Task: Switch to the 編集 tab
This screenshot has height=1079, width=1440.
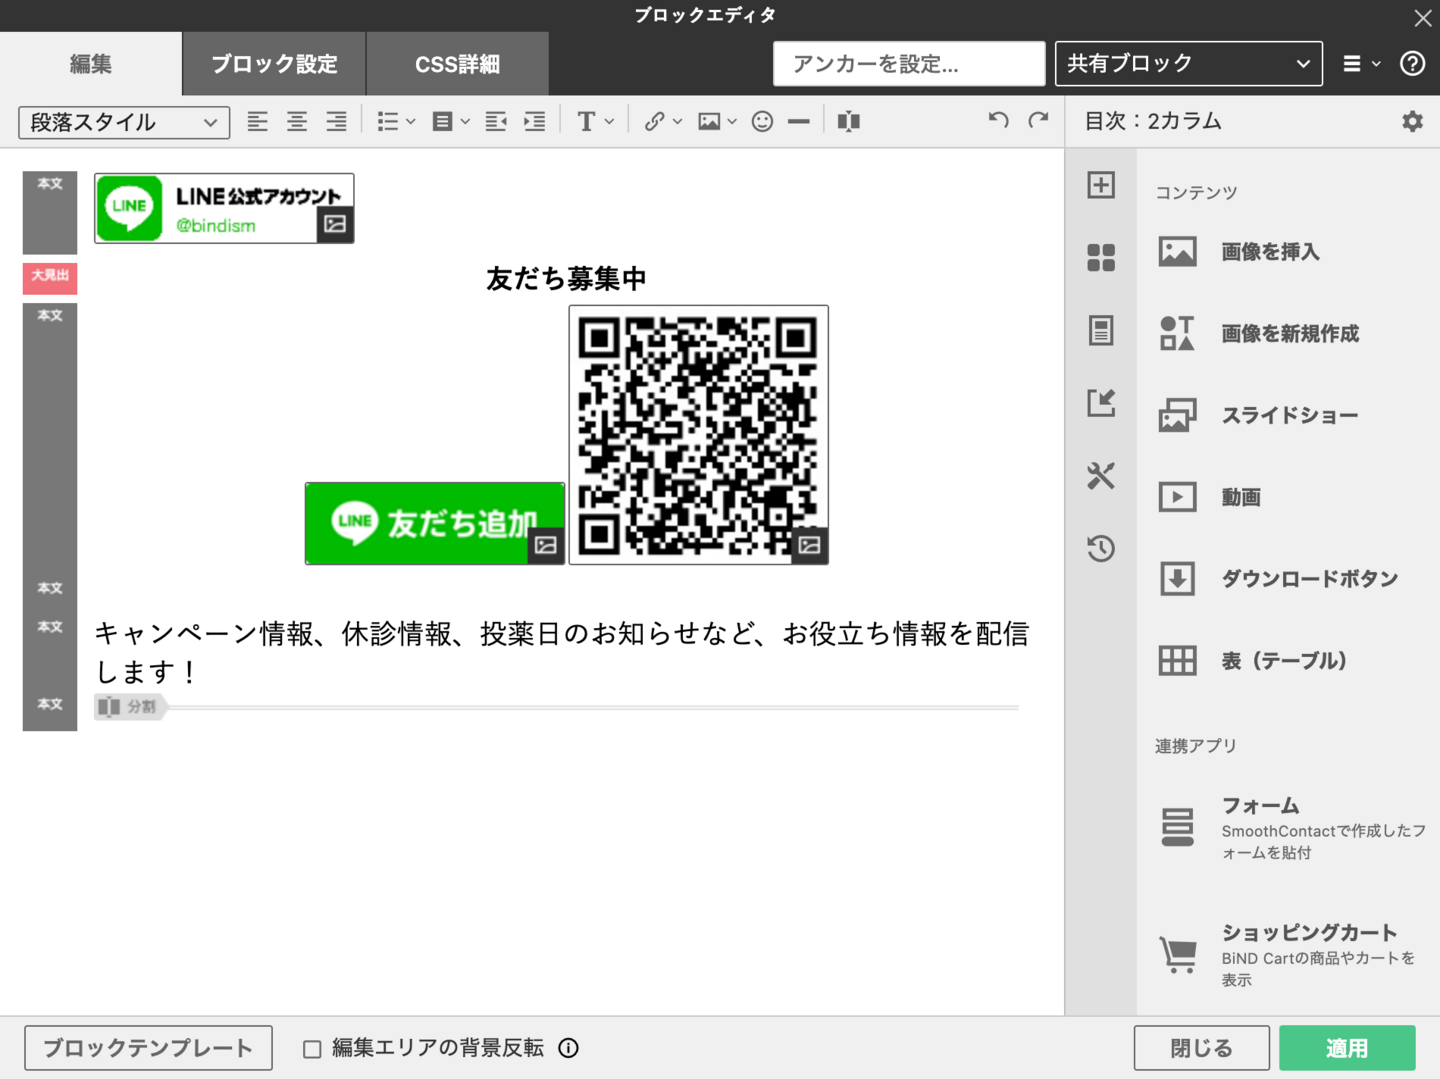Action: [91, 64]
